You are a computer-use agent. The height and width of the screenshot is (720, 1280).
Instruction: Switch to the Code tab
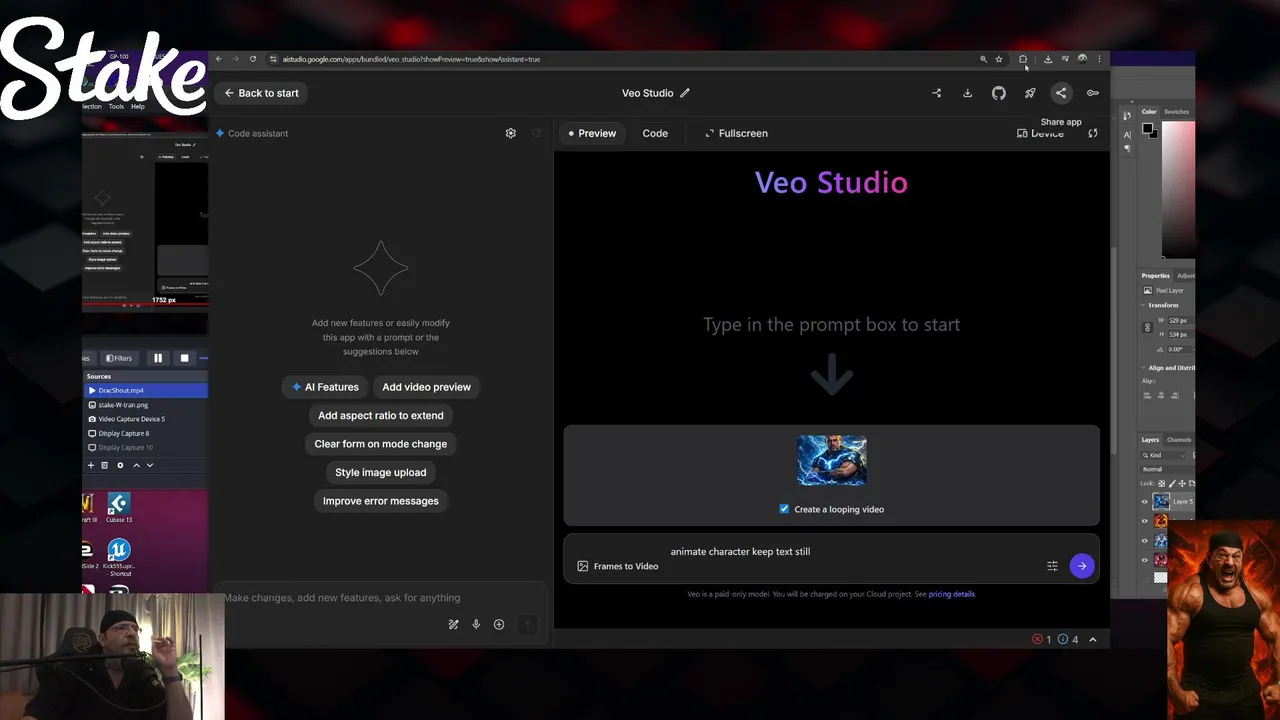tap(655, 133)
